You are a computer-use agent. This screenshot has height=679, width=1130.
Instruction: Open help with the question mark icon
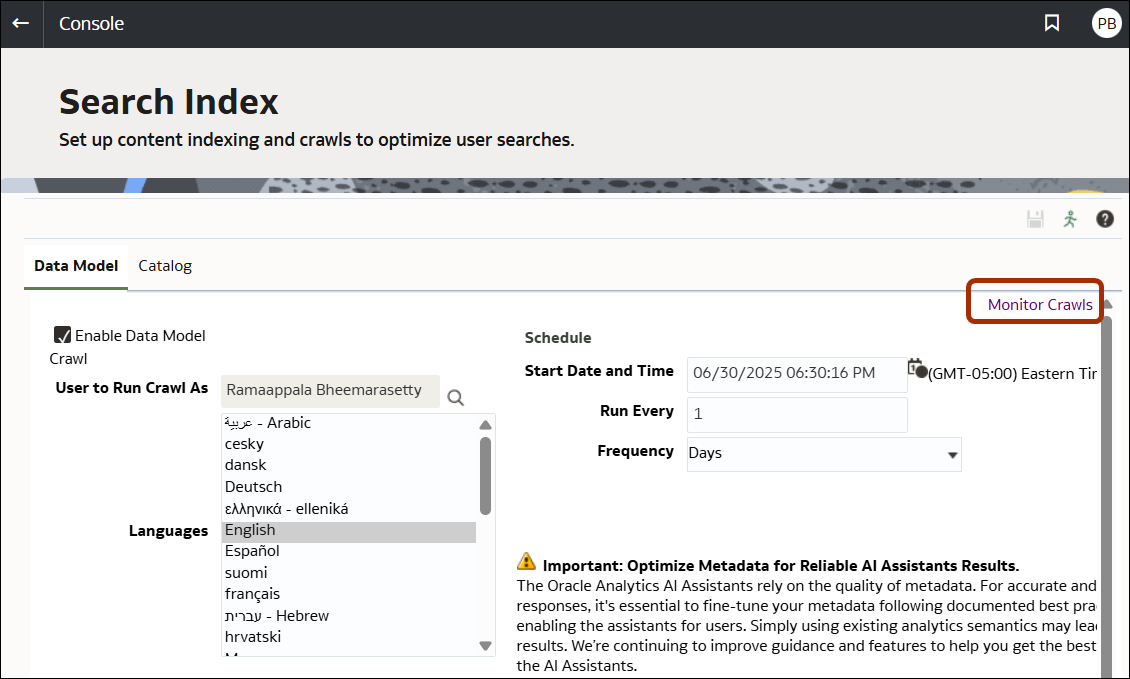[x=1105, y=218]
